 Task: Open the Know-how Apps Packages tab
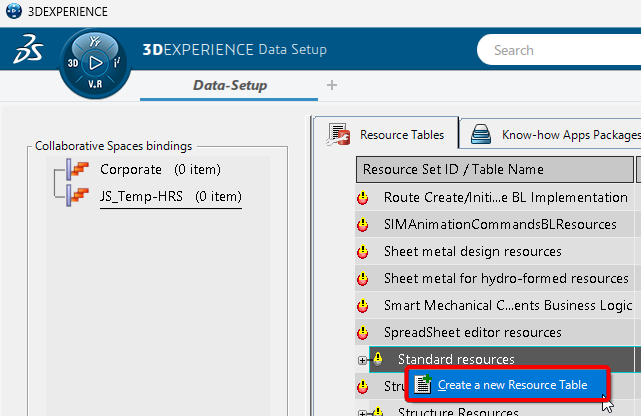[x=551, y=133]
